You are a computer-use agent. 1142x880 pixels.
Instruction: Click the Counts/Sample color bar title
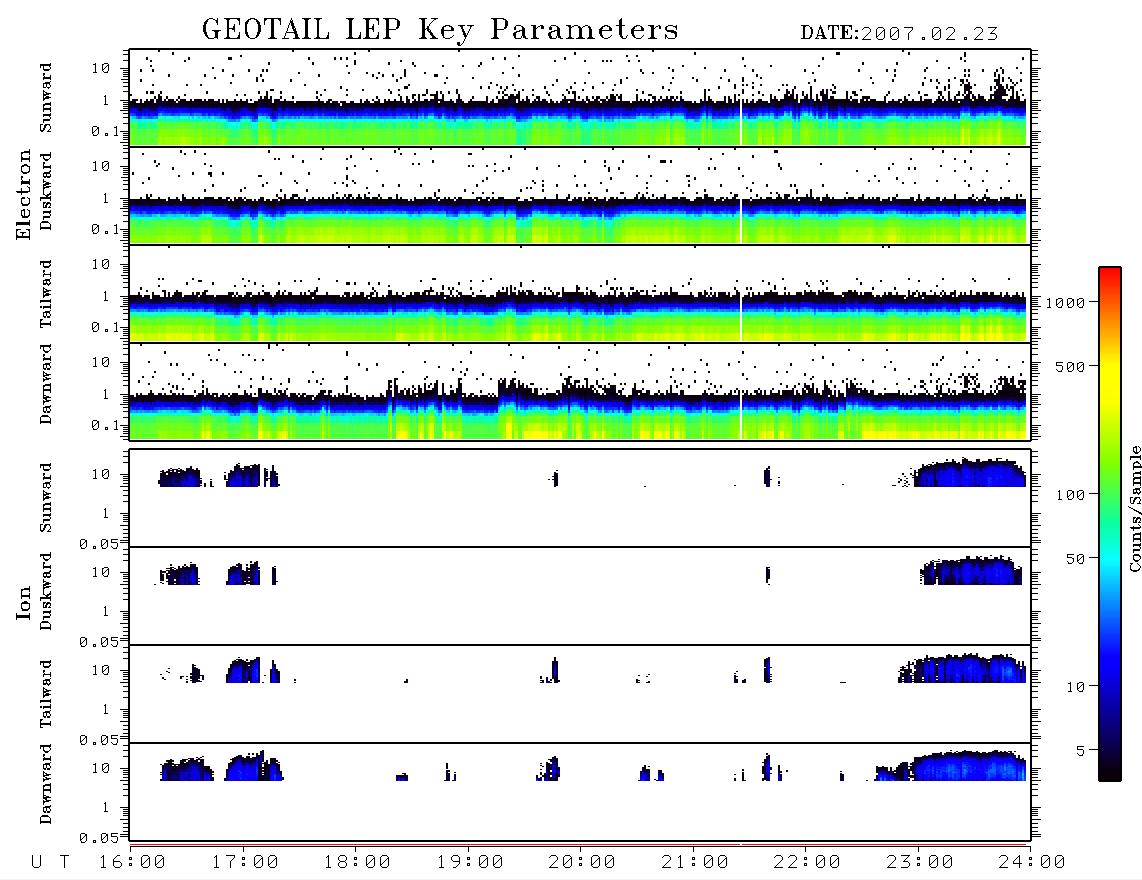tap(1134, 508)
